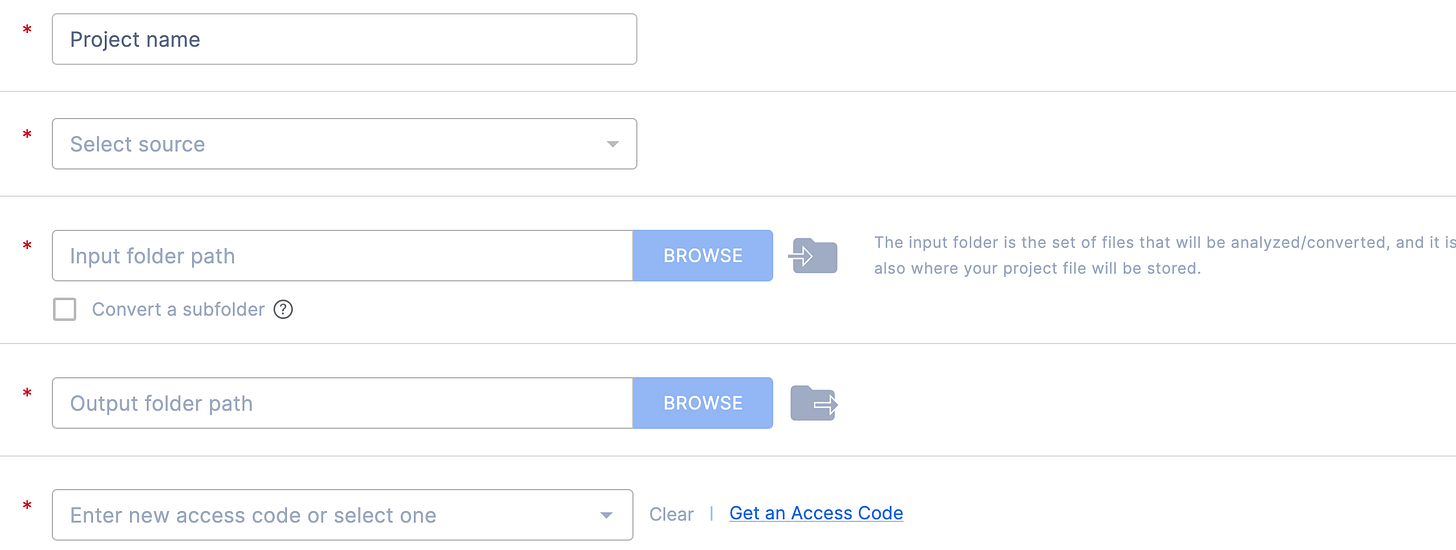Screen dimensions: 1456x550
Task: Expand the Select source dropdown arrow
Action: coord(613,145)
